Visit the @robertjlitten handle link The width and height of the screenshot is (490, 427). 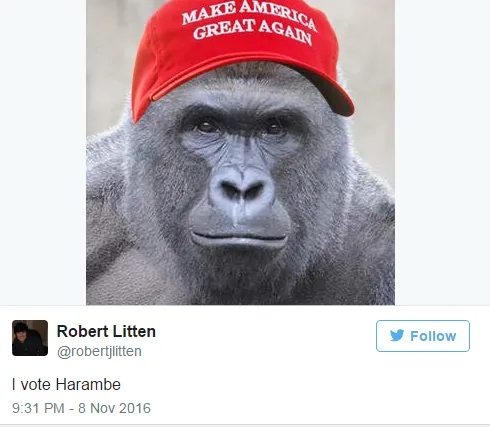[x=99, y=351]
